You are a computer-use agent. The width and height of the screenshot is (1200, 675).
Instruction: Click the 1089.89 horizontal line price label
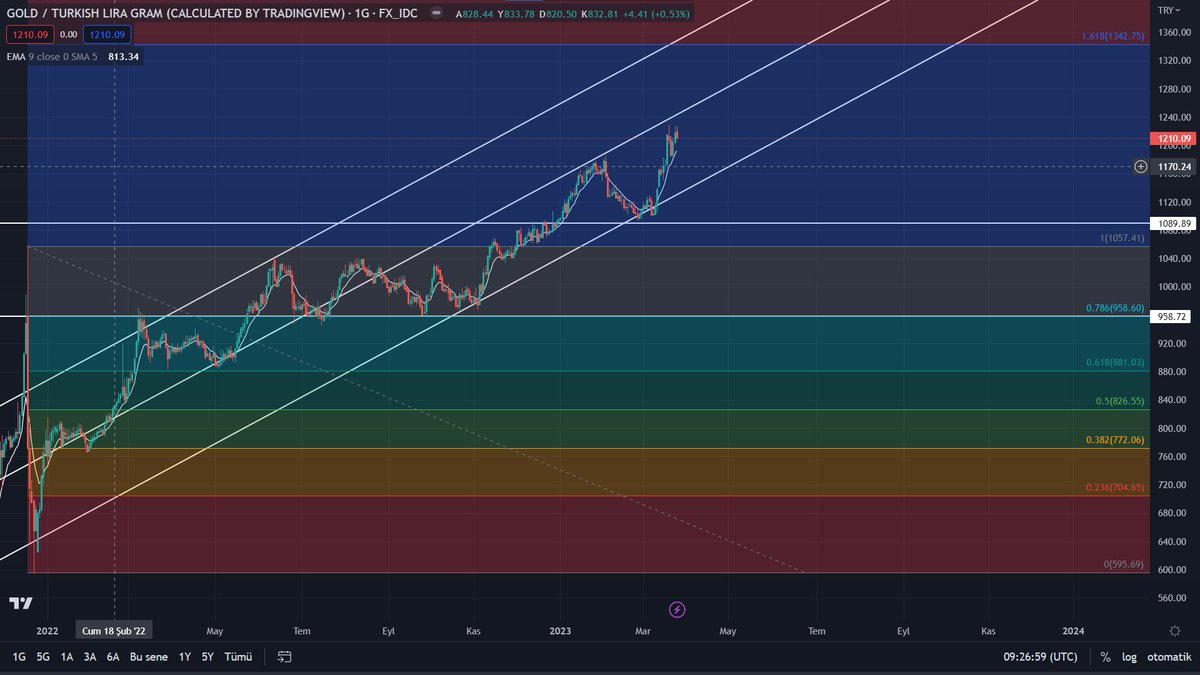coord(1172,224)
